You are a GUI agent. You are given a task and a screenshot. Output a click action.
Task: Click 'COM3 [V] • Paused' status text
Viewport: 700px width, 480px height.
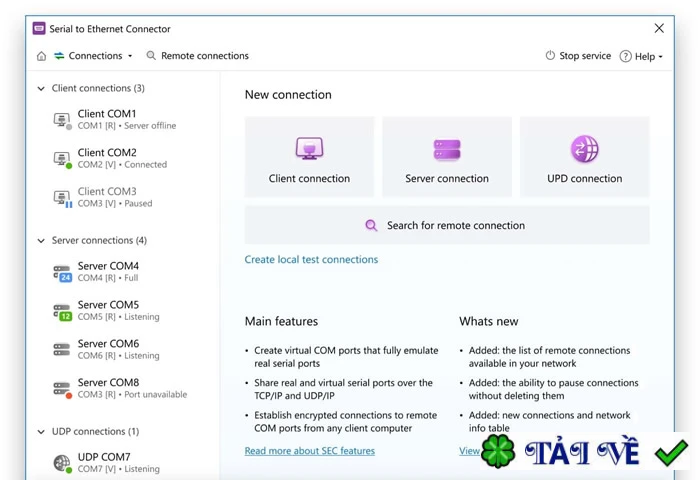(115, 204)
